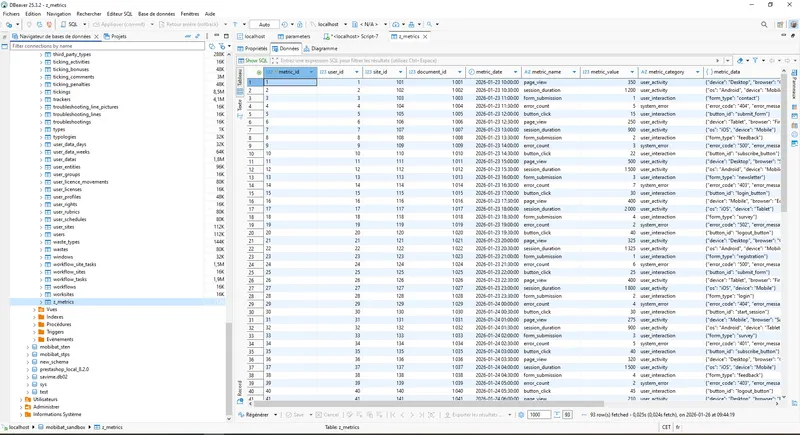
Task: Open the Auto commit mode field
Action: point(264,24)
